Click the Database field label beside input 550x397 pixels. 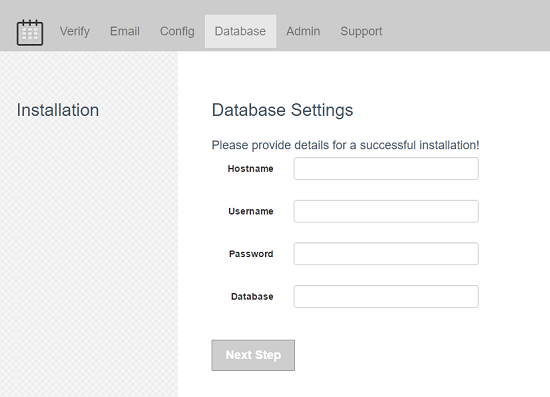point(252,296)
